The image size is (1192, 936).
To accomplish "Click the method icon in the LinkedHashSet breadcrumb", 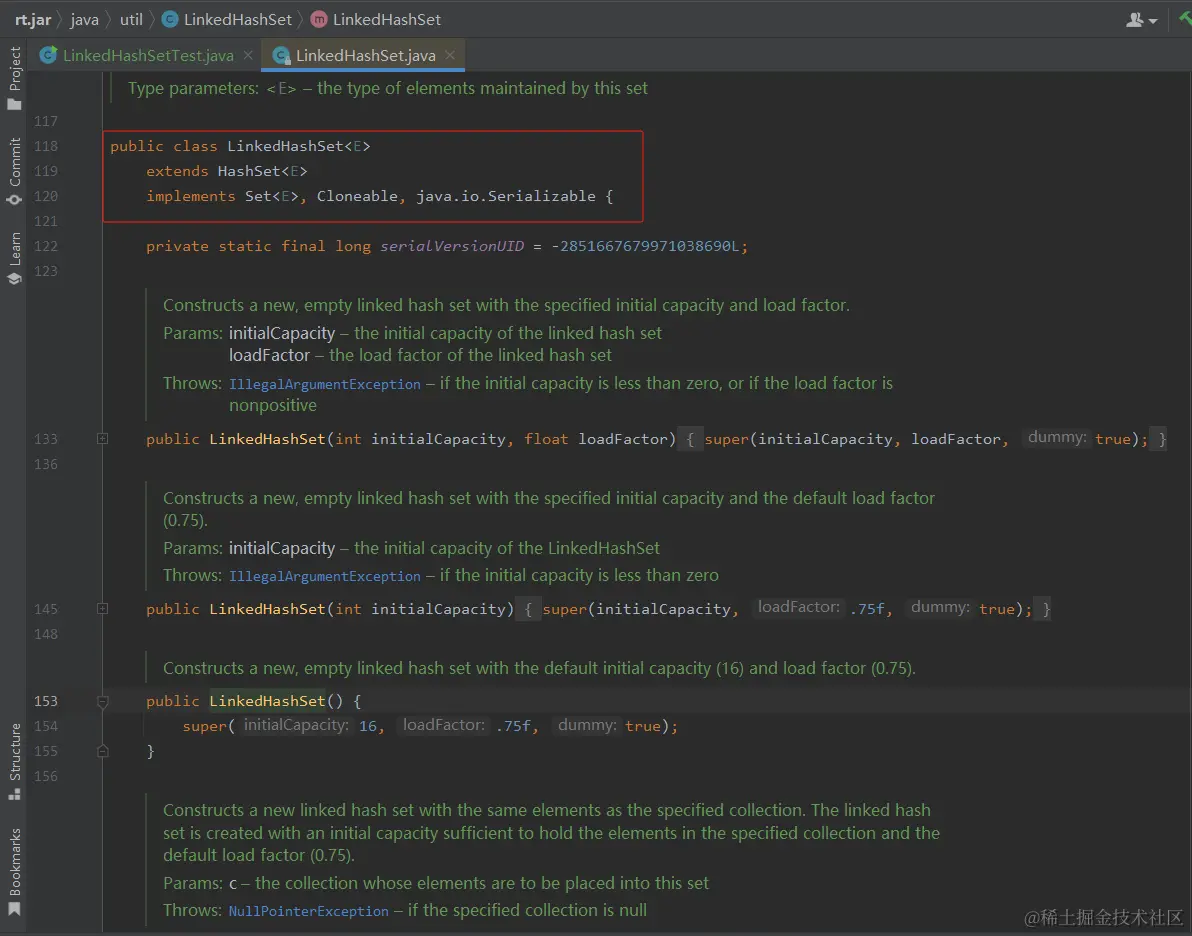I will [319, 20].
